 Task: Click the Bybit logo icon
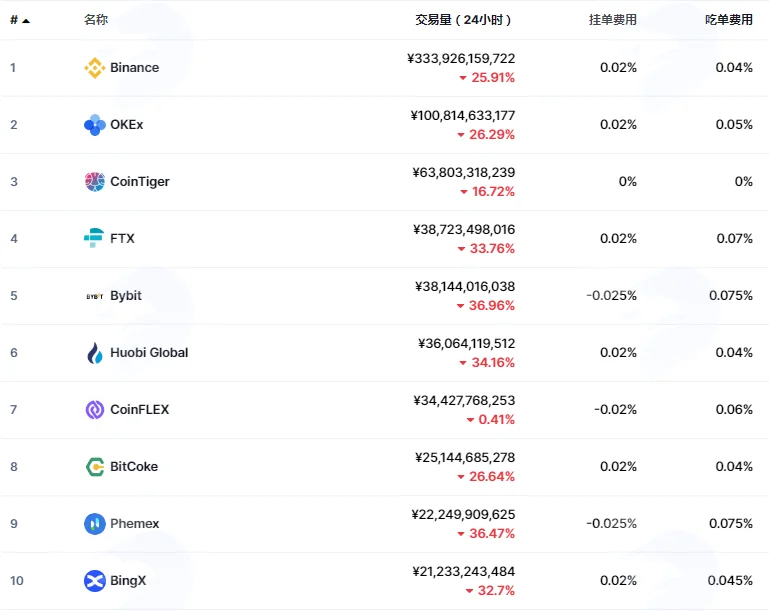pyautogui.click(x=95, y=296)
